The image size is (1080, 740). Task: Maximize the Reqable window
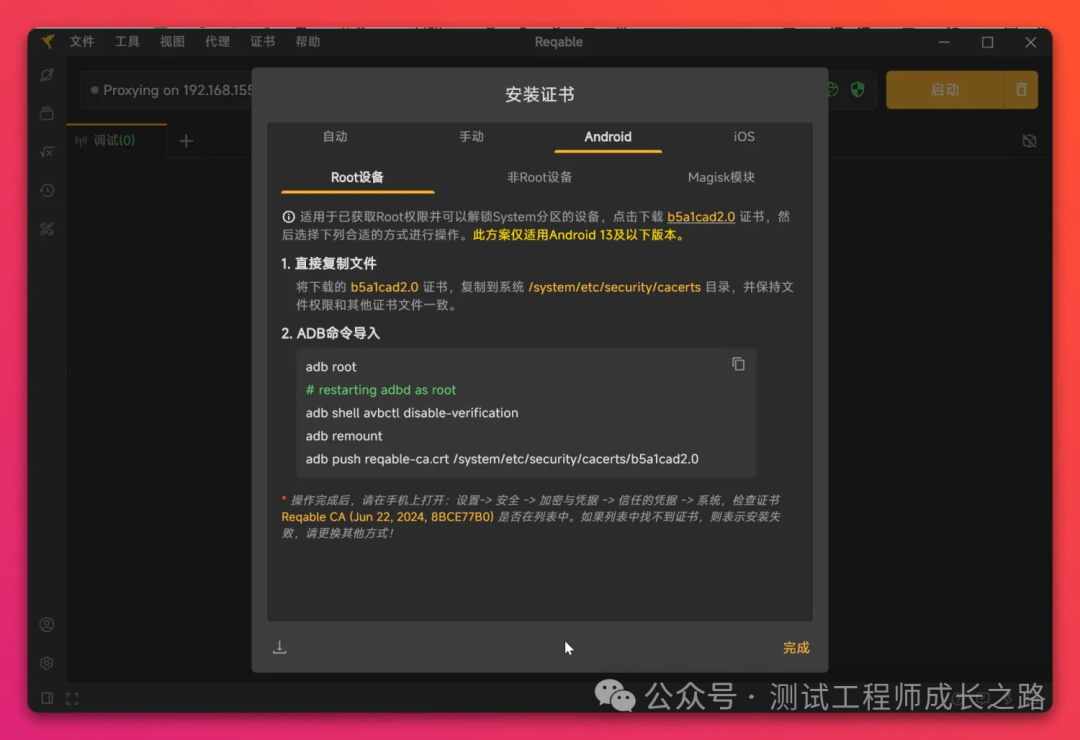point(987,42)
